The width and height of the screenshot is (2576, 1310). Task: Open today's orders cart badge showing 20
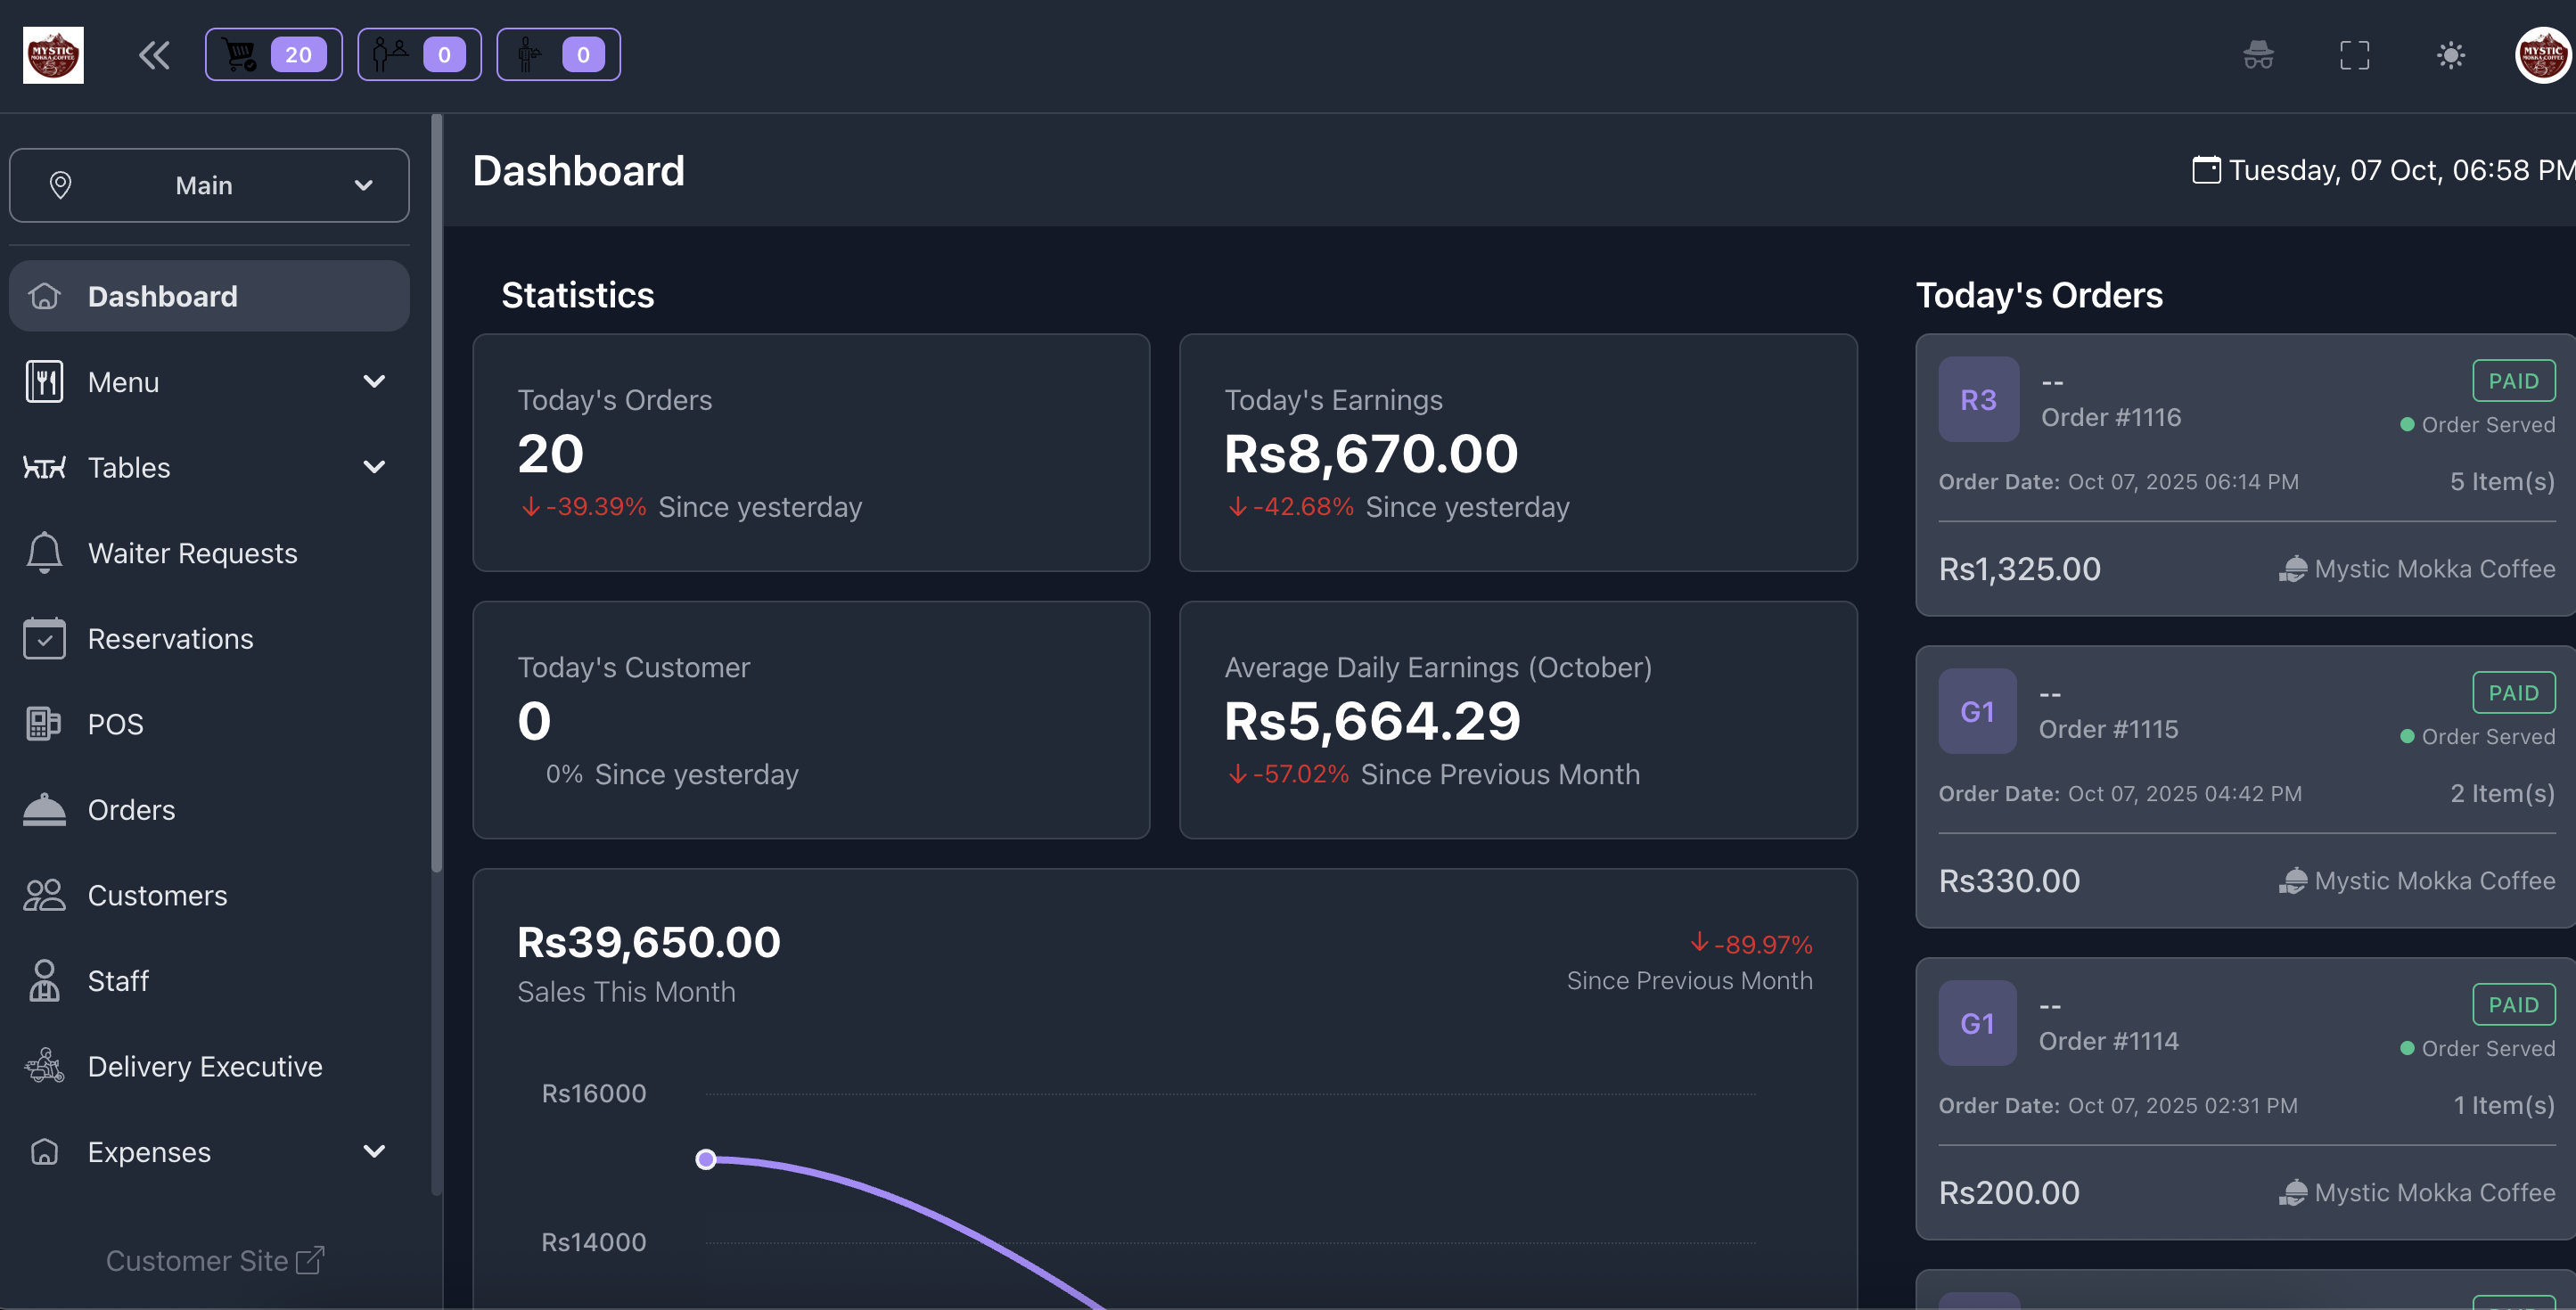click(x=273, y=55)
